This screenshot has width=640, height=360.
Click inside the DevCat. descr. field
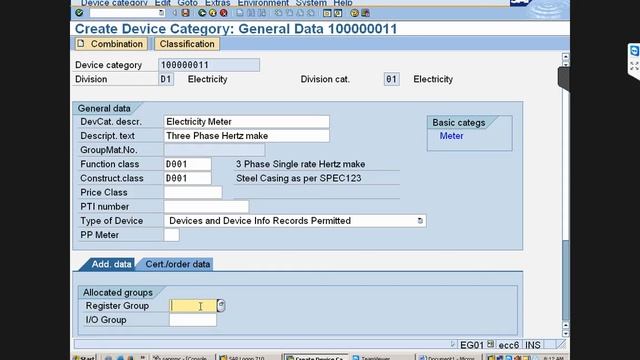[247, 122]
